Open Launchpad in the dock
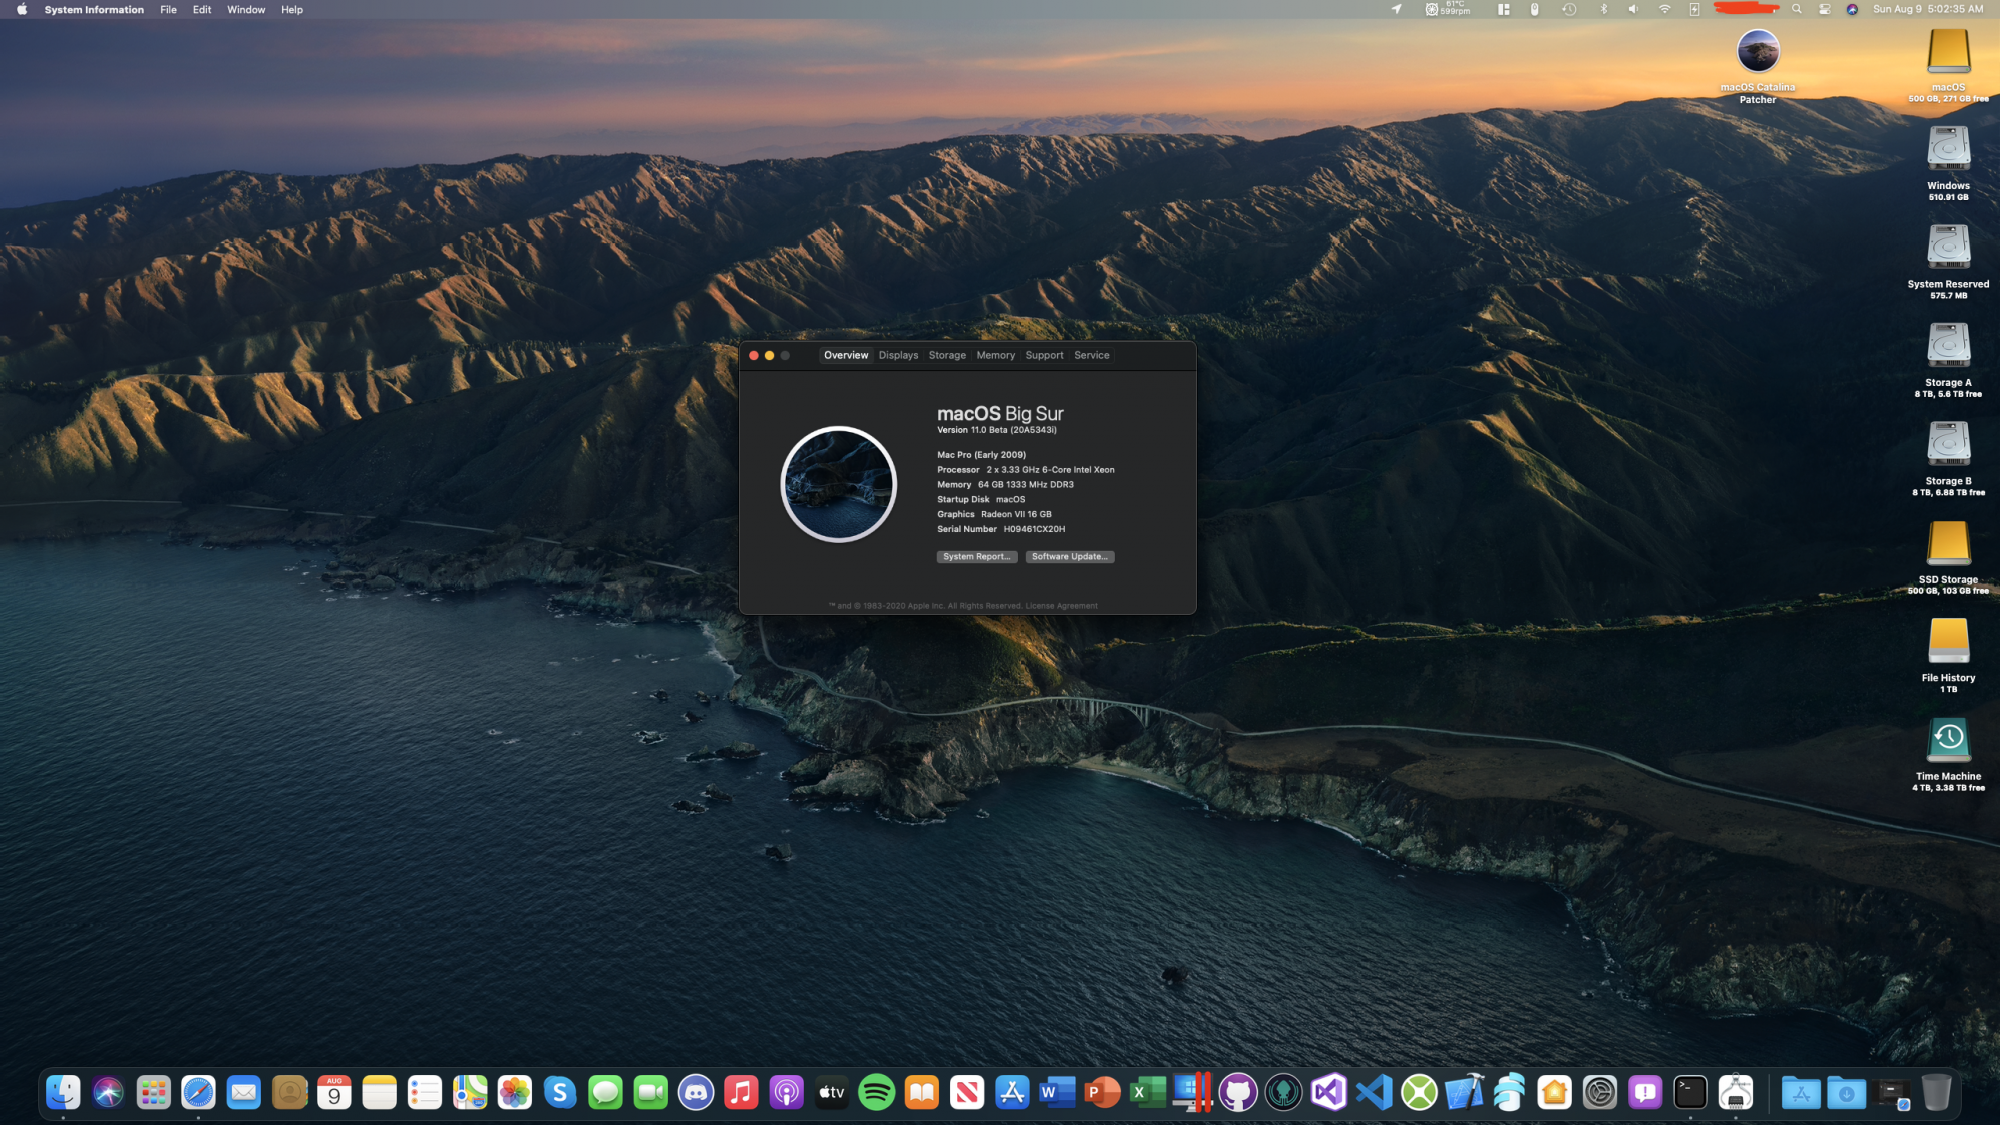This screenshot has height=1125, width=2000. 153,1092
